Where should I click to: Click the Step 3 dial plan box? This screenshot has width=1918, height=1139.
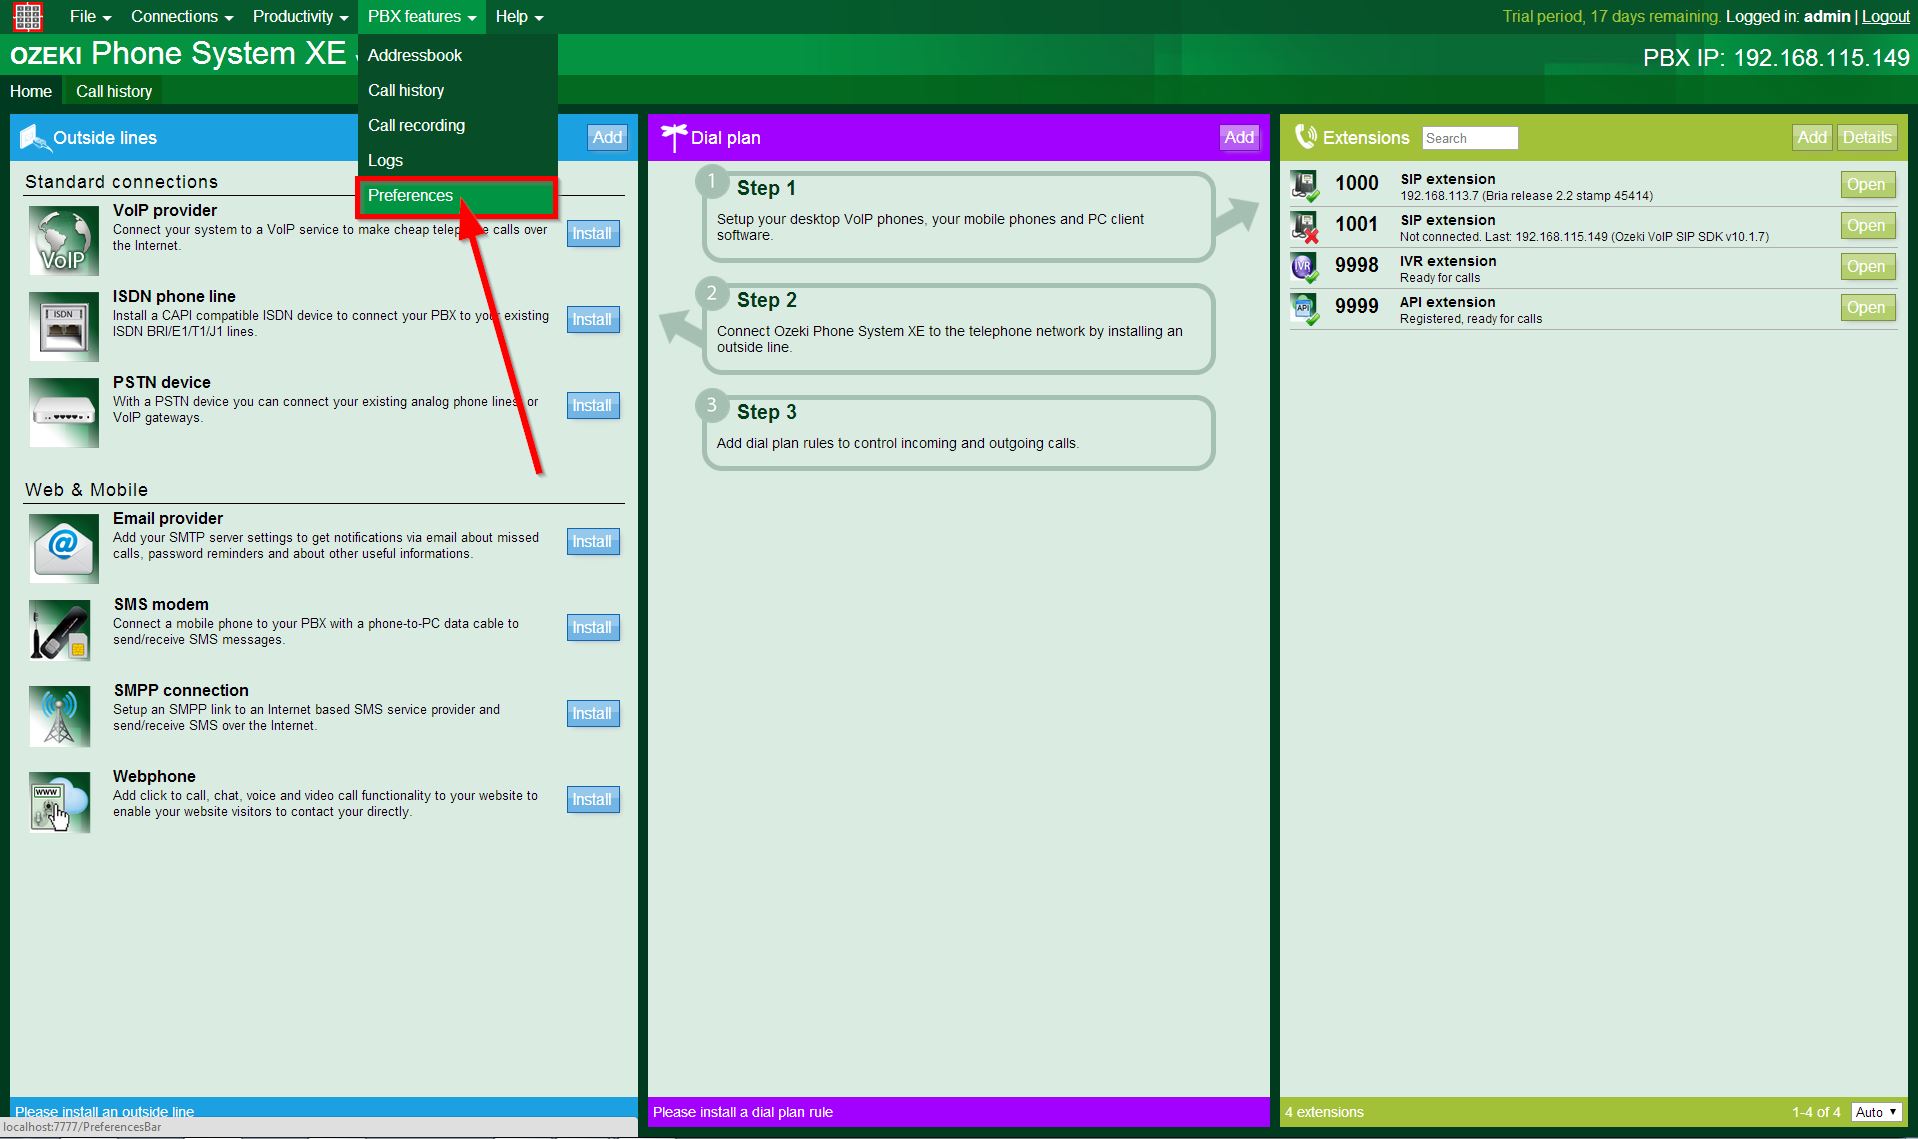[x=958, y=433]
